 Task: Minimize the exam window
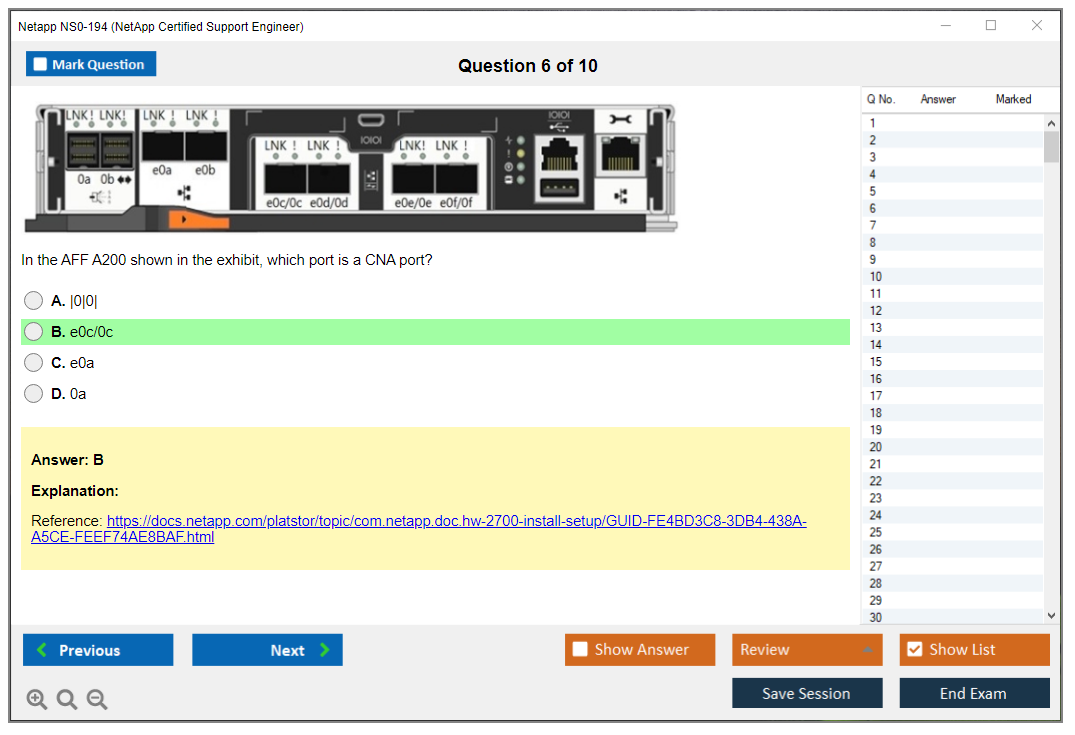tap(945, 26)
